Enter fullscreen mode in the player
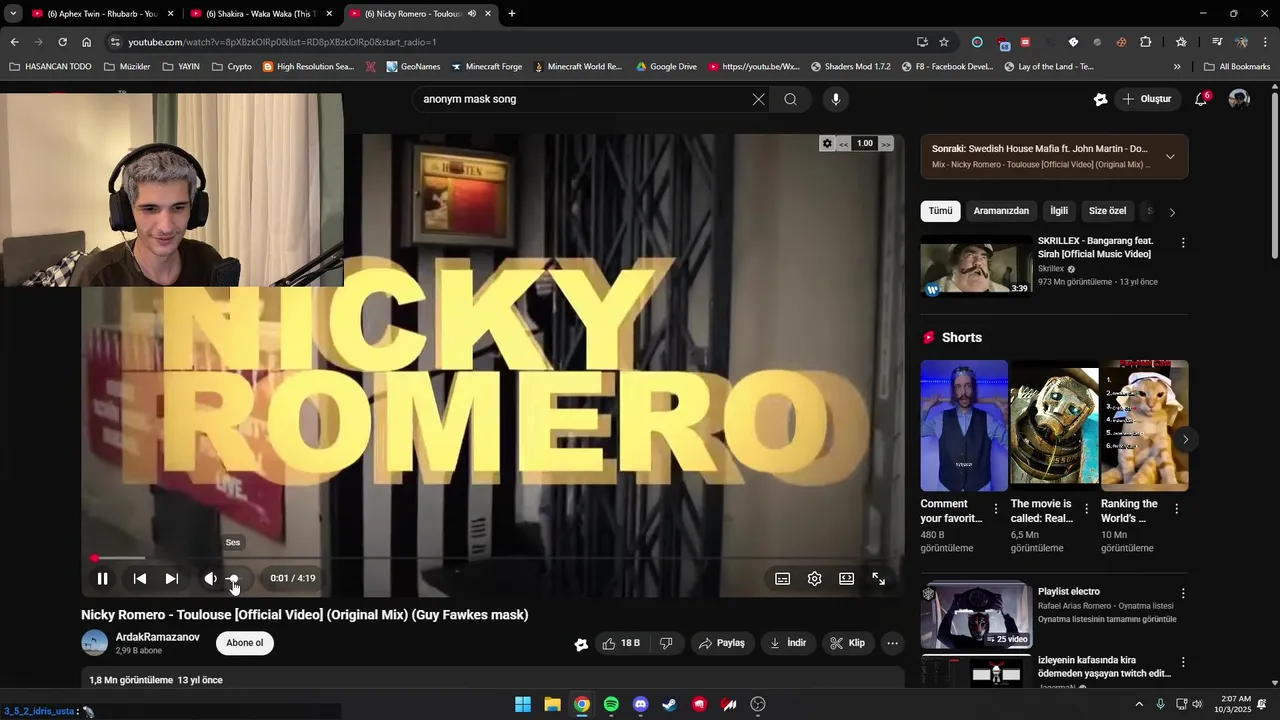Image resolution: width=1280 pixels, height=720 pixels. pos(879,578)
